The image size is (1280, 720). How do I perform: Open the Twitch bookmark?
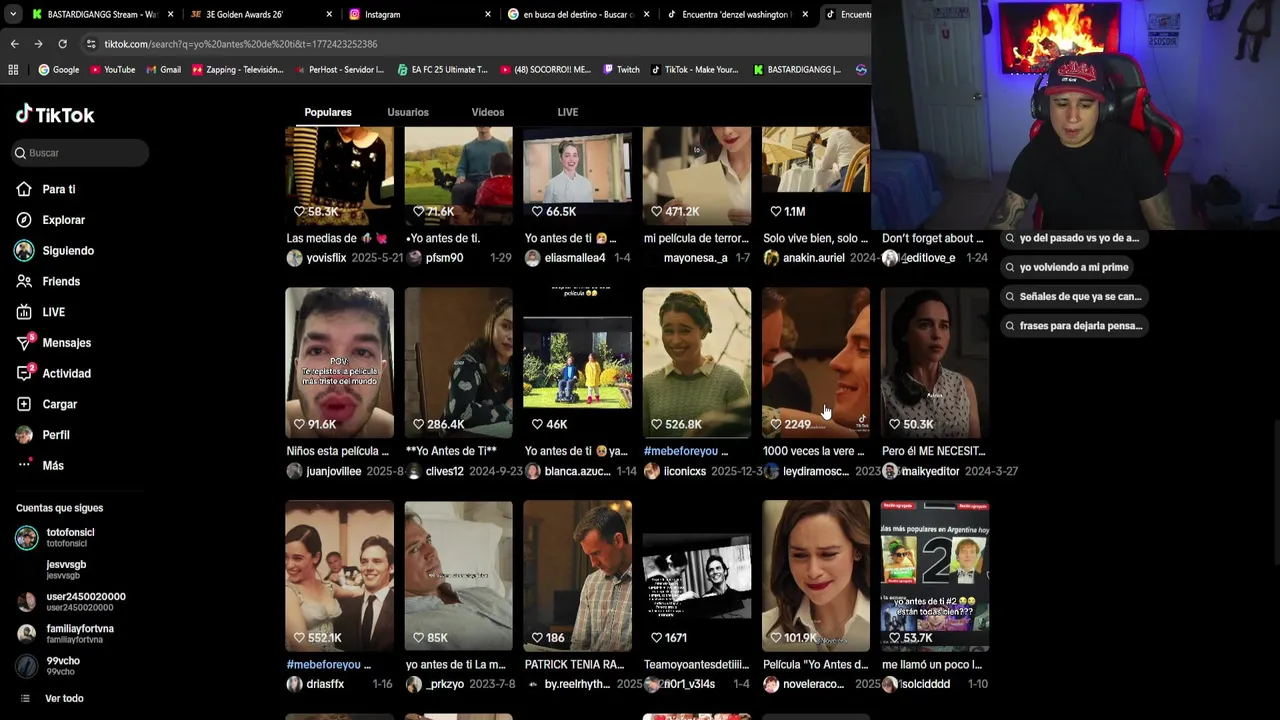click(x=621, y=70)
